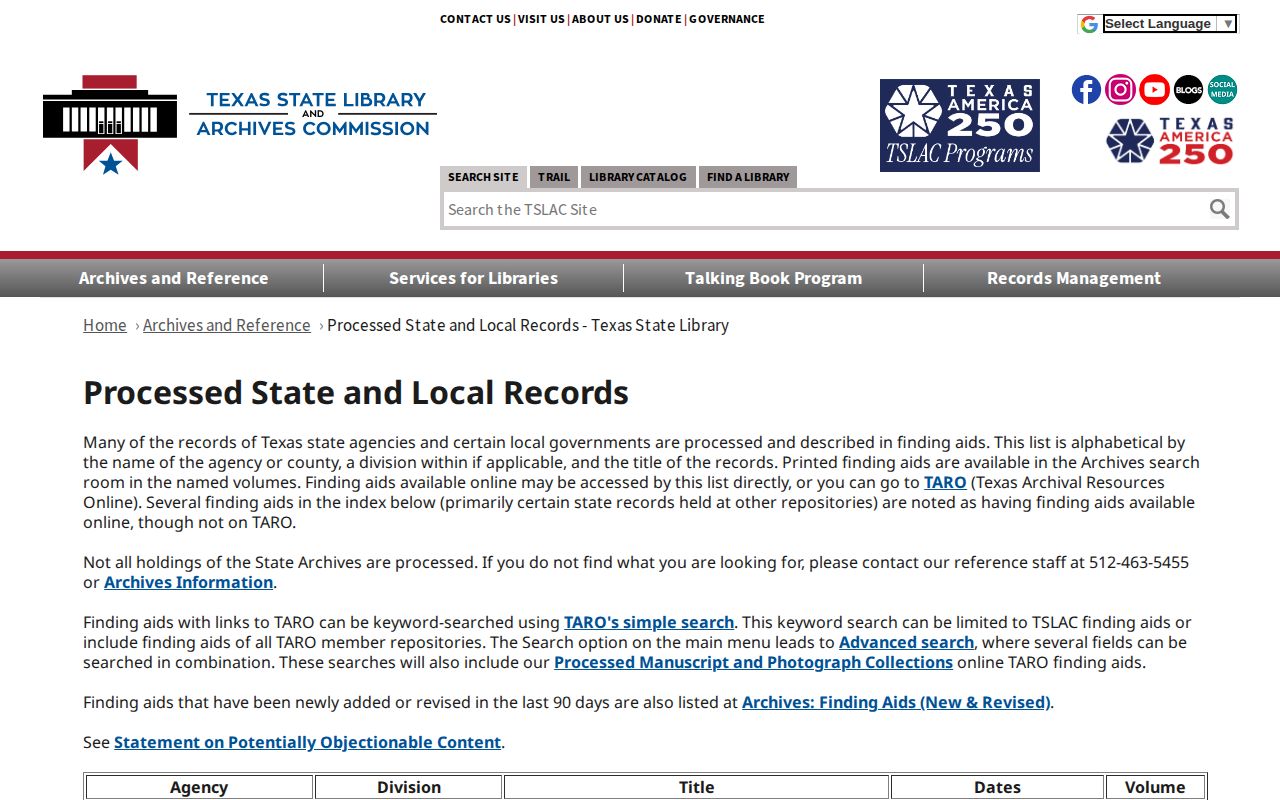Follow the Contact Us link
Viewport: 1280px width, 800px height.
(475, 19)
